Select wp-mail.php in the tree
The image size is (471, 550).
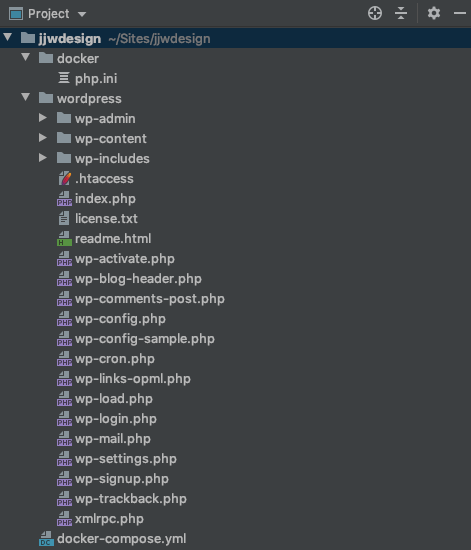click(113, 439)
